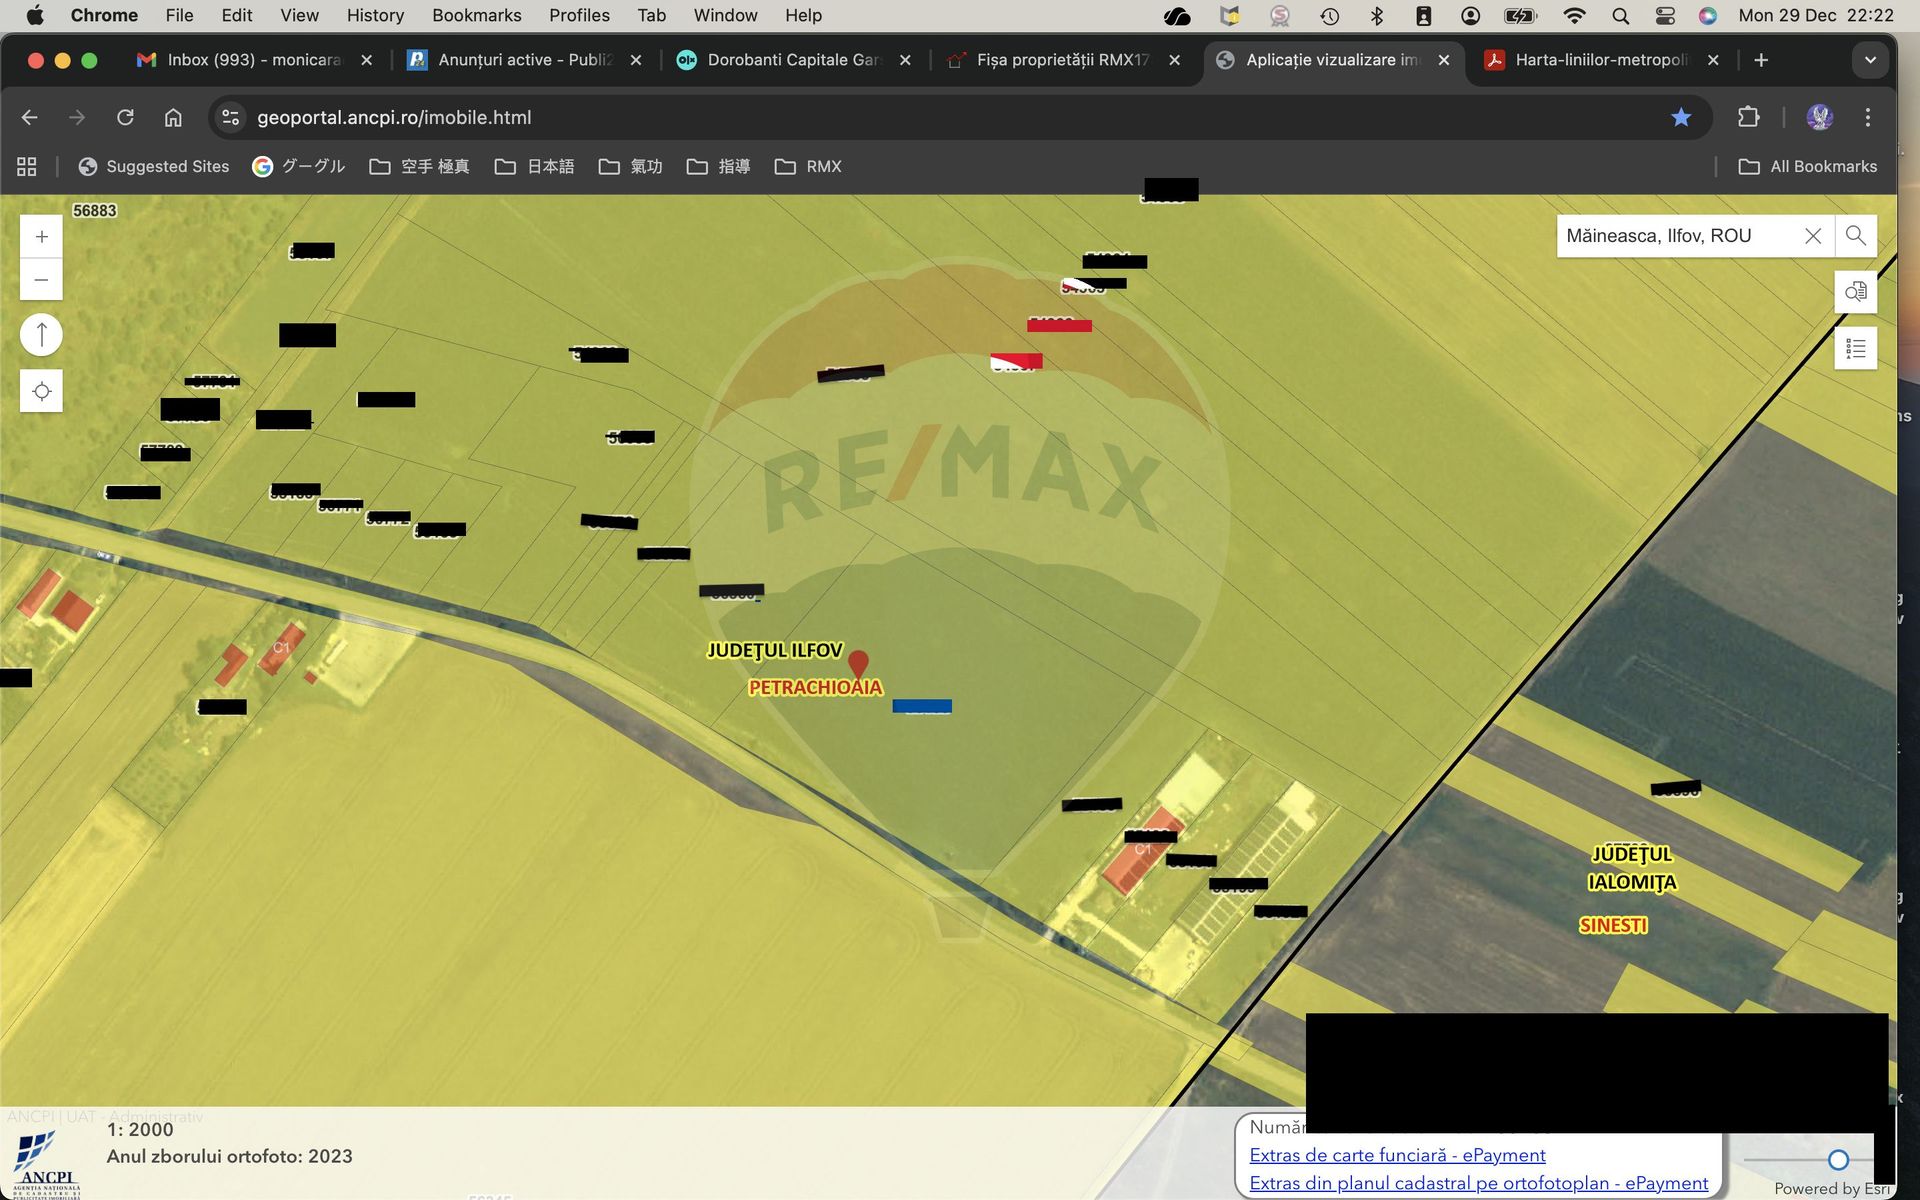
Task: Open the Bookmarks menu
Action: click(476, 15)
